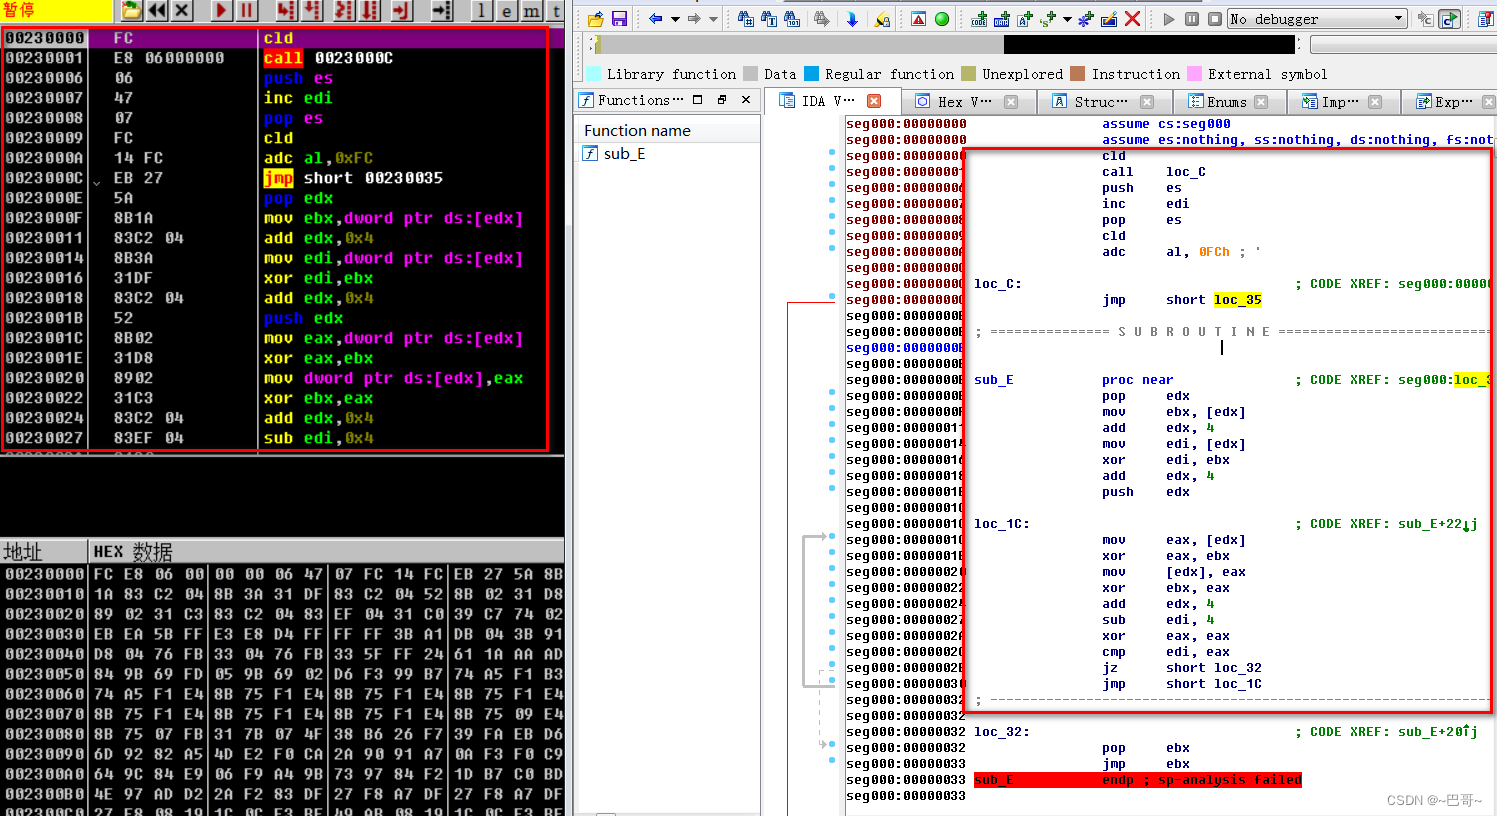Expand dropdown arrow next to IDA 's+' icon
This screenshot has width=1497, height=816.
click(1067, 19)
